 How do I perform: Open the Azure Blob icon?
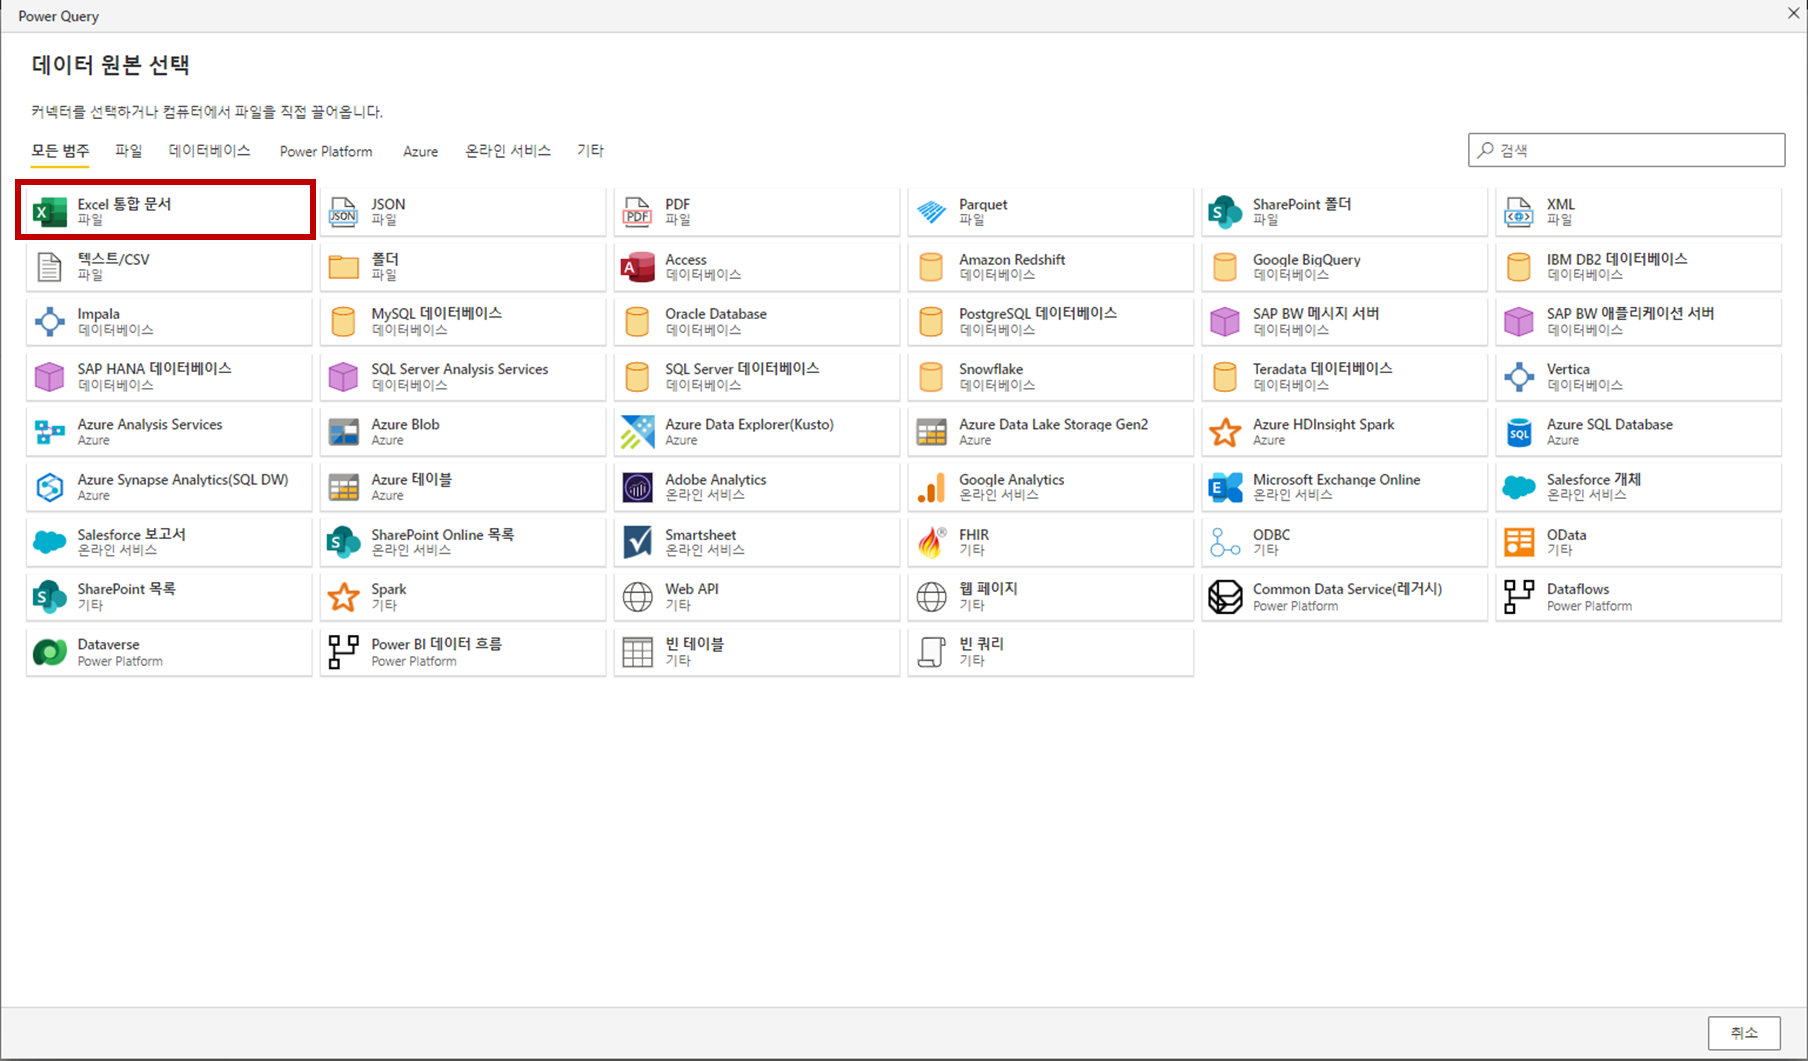point(344,432)
